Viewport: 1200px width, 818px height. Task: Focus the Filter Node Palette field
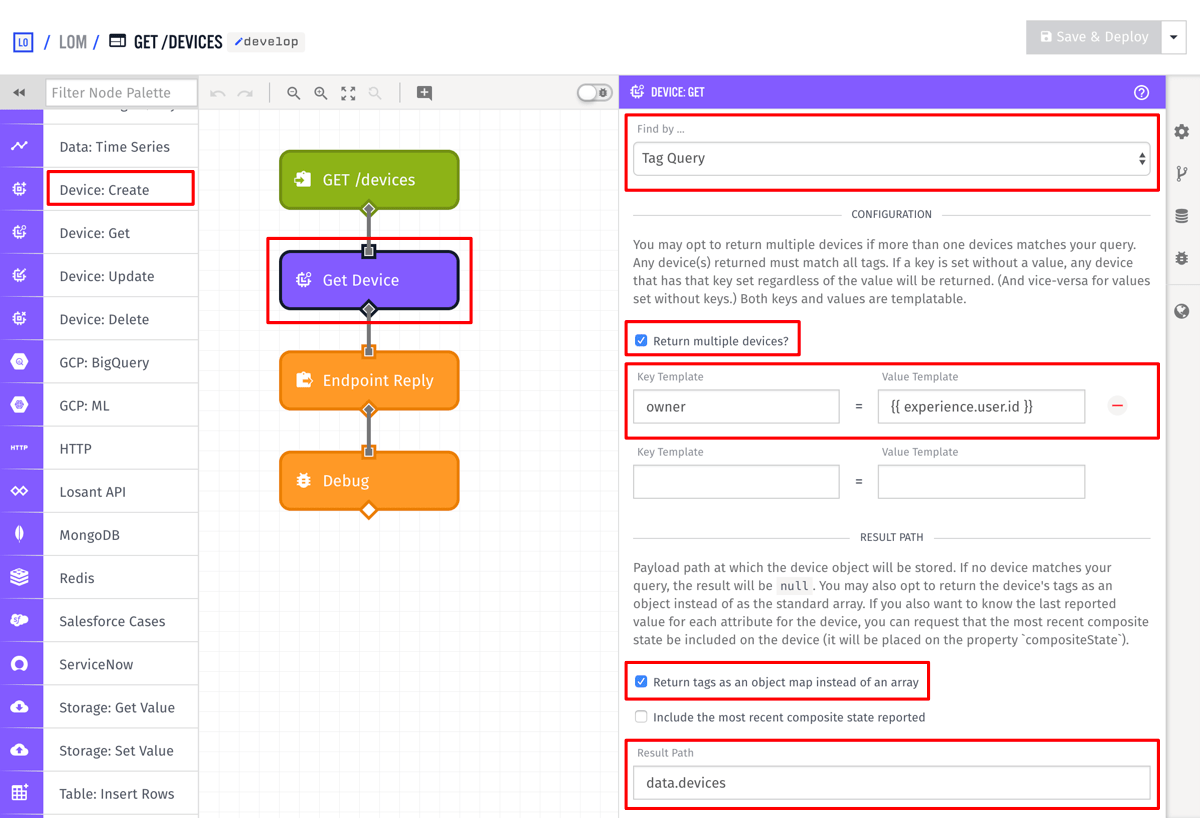coord(121,93)
